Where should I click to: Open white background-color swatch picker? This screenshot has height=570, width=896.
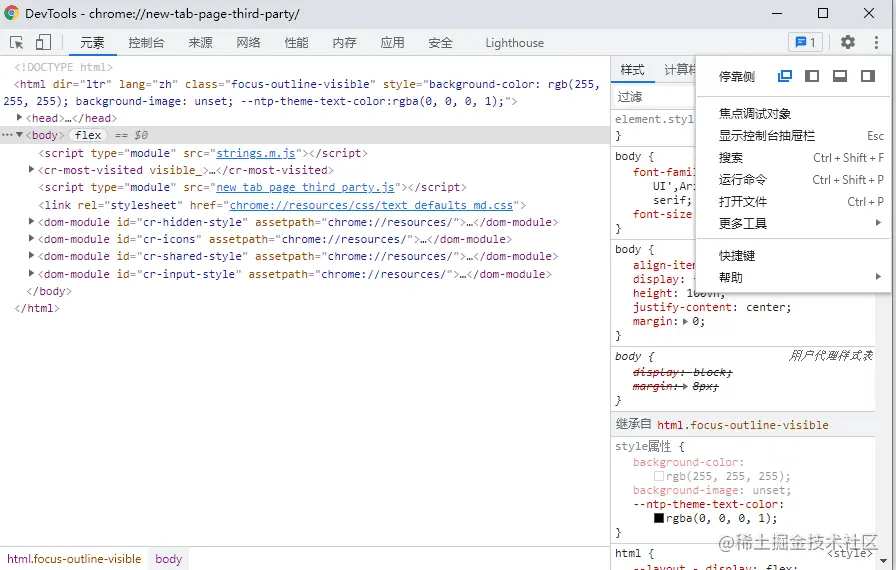coord(659,476)
